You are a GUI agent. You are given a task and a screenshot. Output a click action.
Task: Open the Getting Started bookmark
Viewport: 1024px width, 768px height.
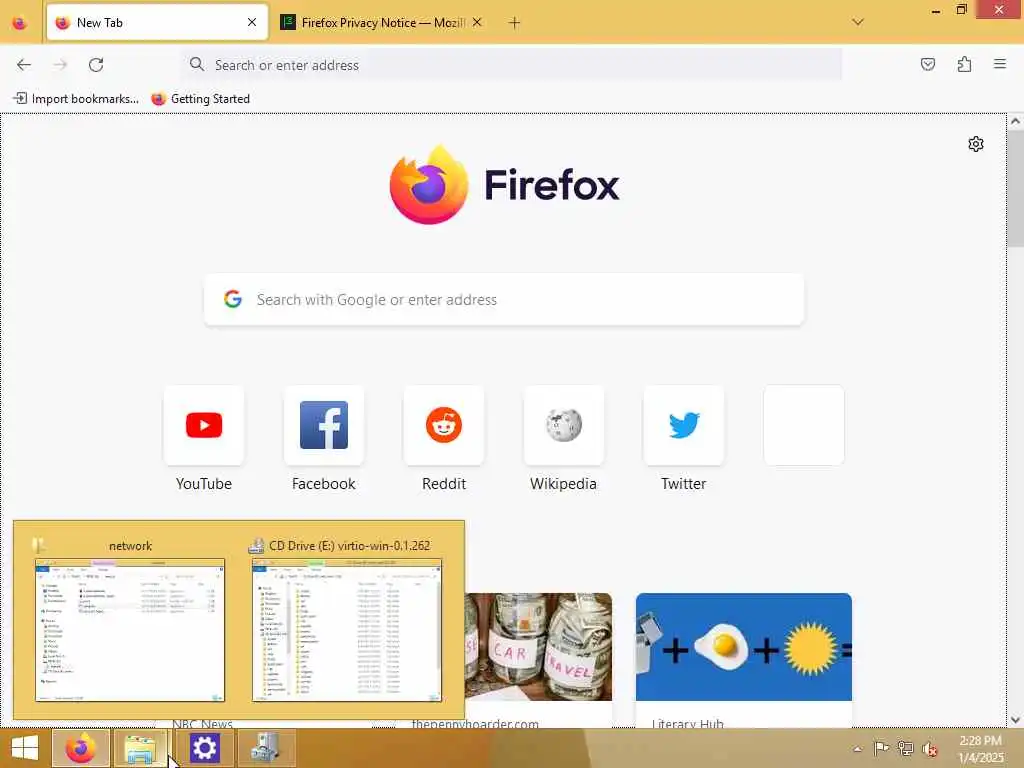pyautogui.click(x=200, y=99)
